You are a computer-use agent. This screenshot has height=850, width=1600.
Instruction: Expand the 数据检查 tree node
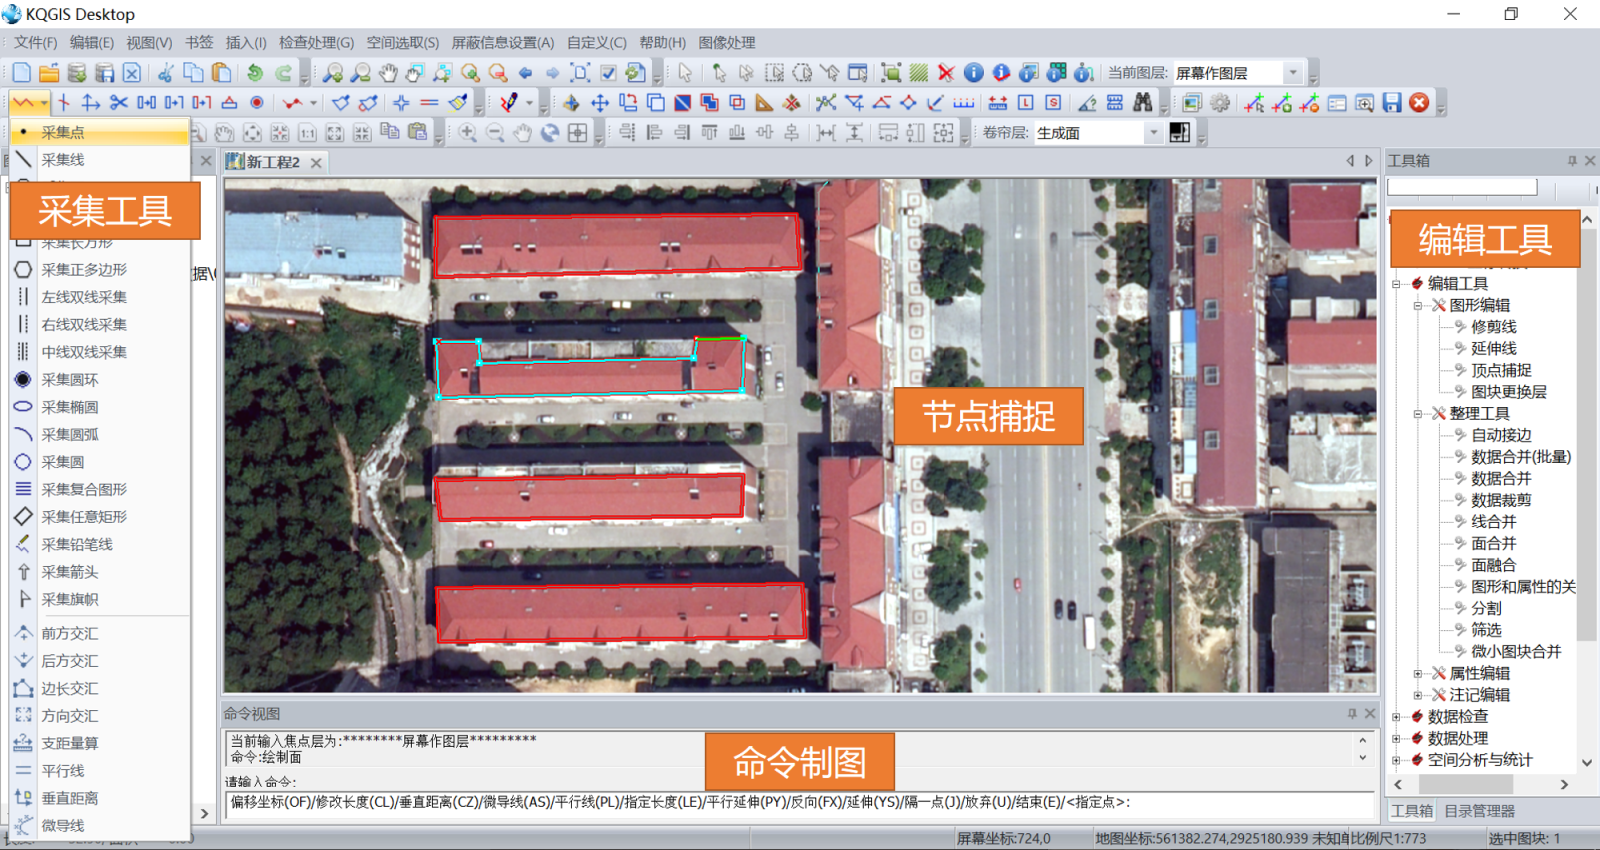pos(1397,717)
